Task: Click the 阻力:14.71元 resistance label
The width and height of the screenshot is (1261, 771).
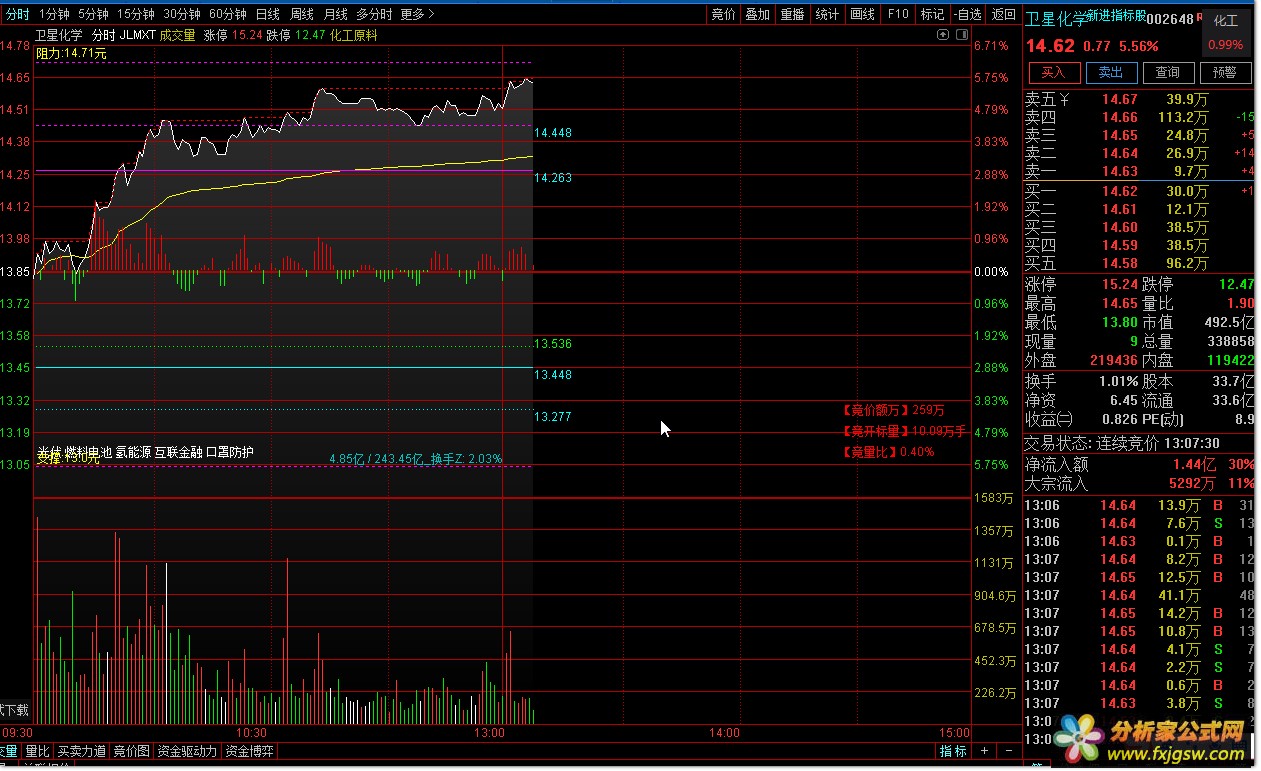Action: click(x=71, y=53)
